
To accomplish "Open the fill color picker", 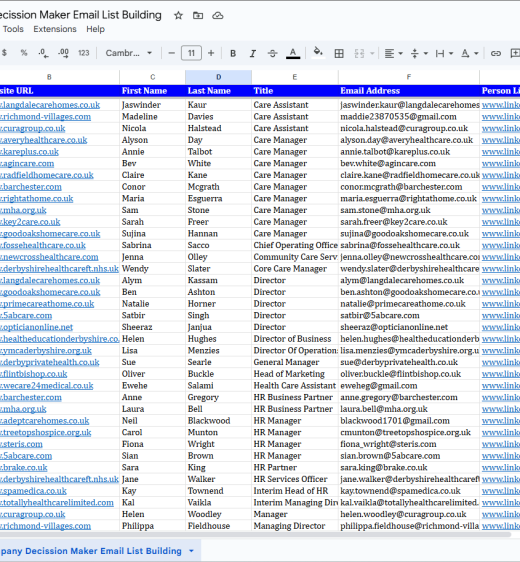I will tap(318, 53).
